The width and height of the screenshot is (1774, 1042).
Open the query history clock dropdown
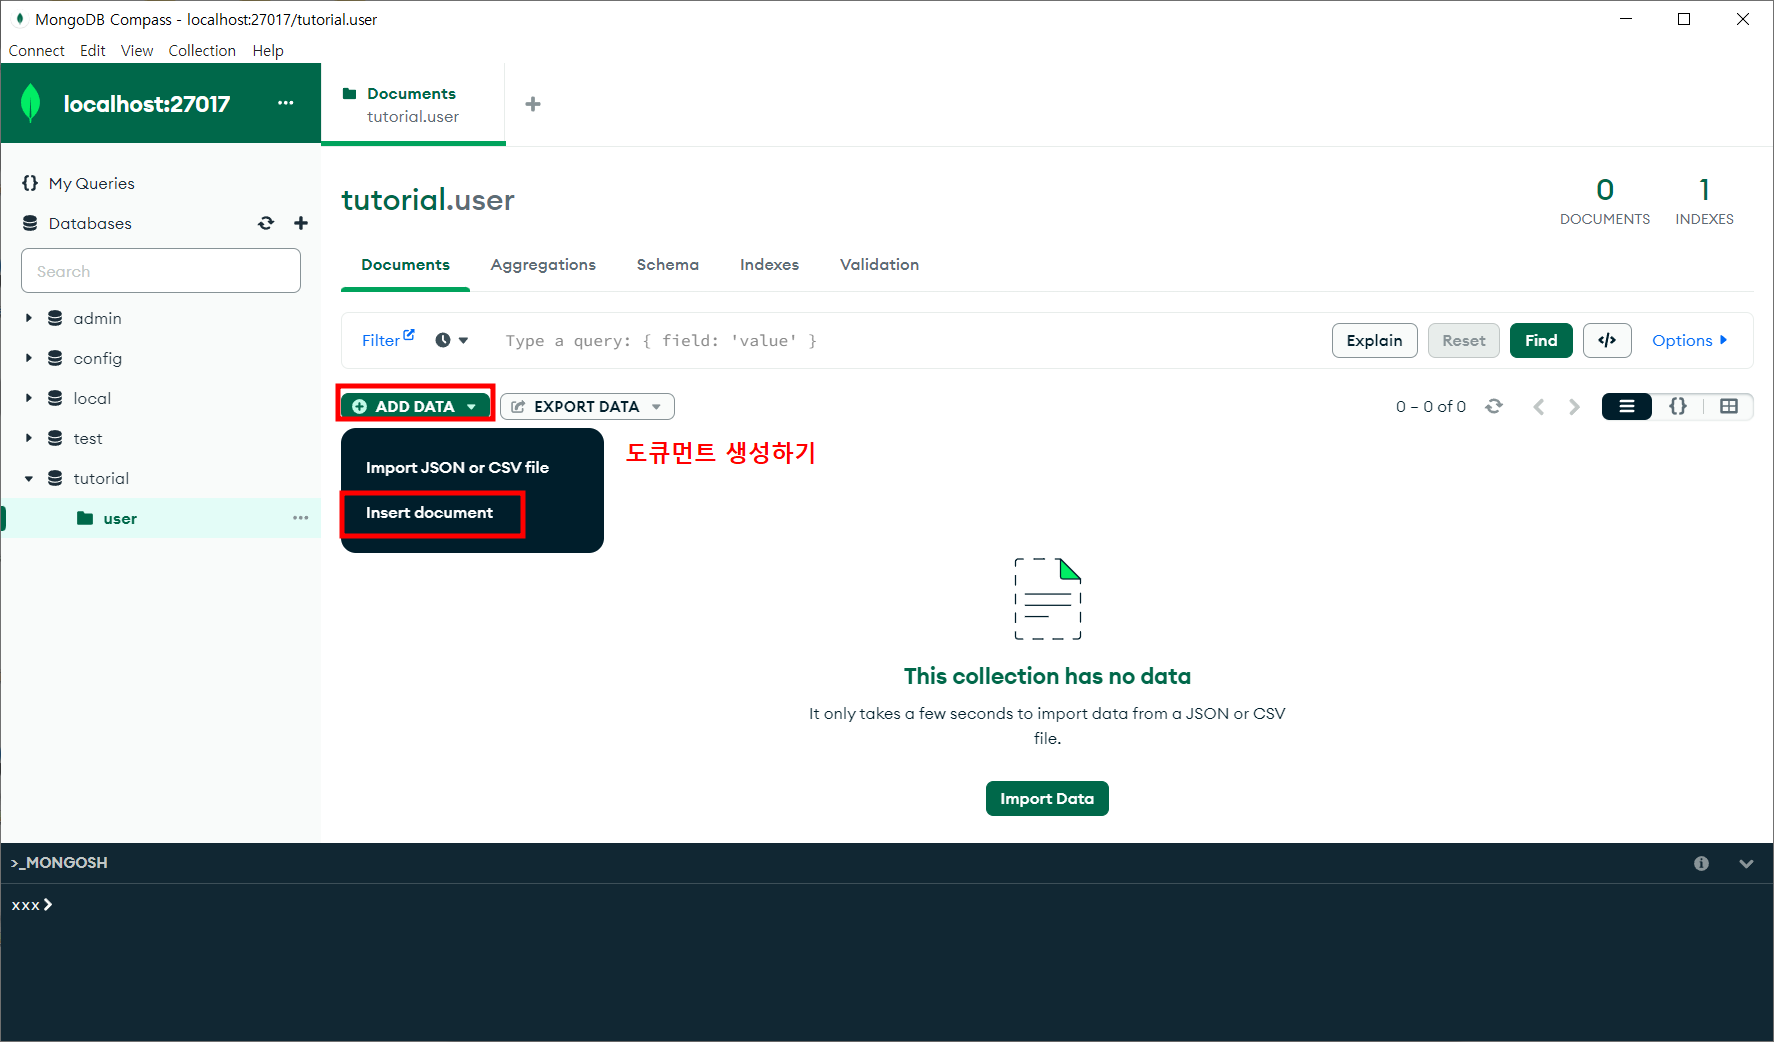coord(452,340)
